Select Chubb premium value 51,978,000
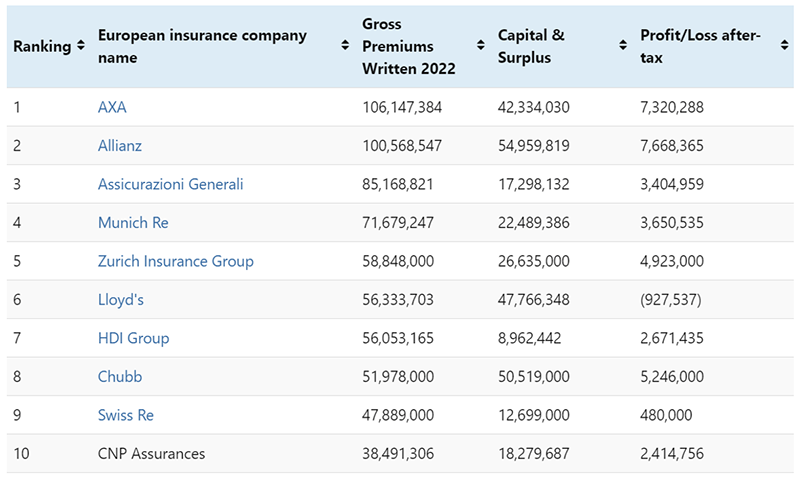This screenshot has height=479, width=800. 398,376
